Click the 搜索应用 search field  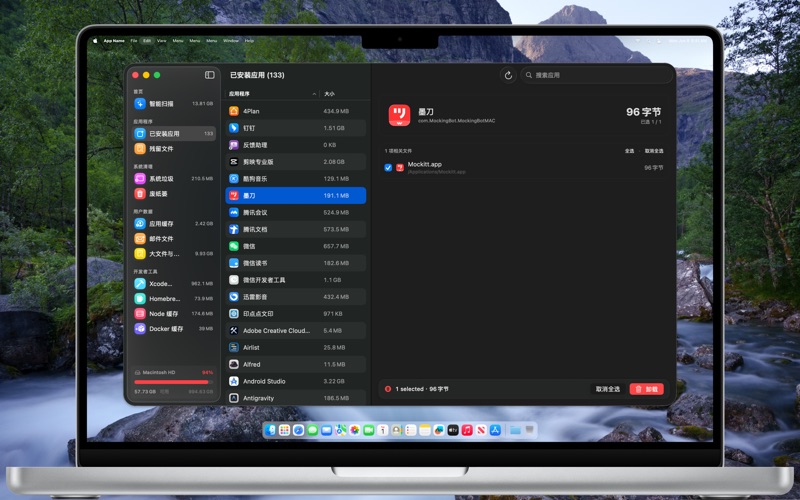596,75
